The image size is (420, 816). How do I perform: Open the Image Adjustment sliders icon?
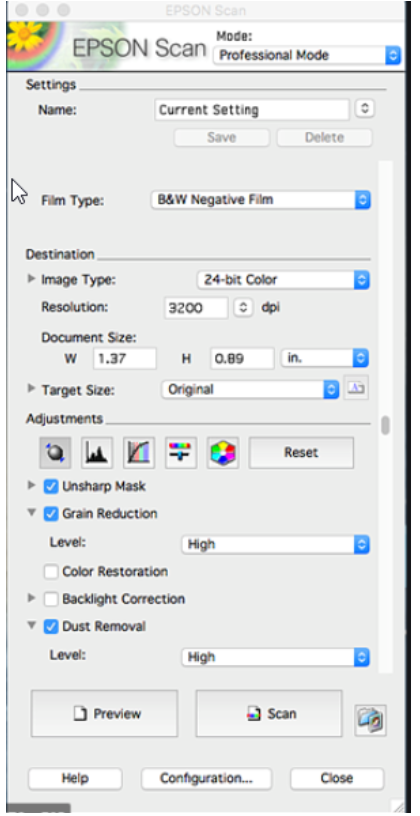[181, 452]
